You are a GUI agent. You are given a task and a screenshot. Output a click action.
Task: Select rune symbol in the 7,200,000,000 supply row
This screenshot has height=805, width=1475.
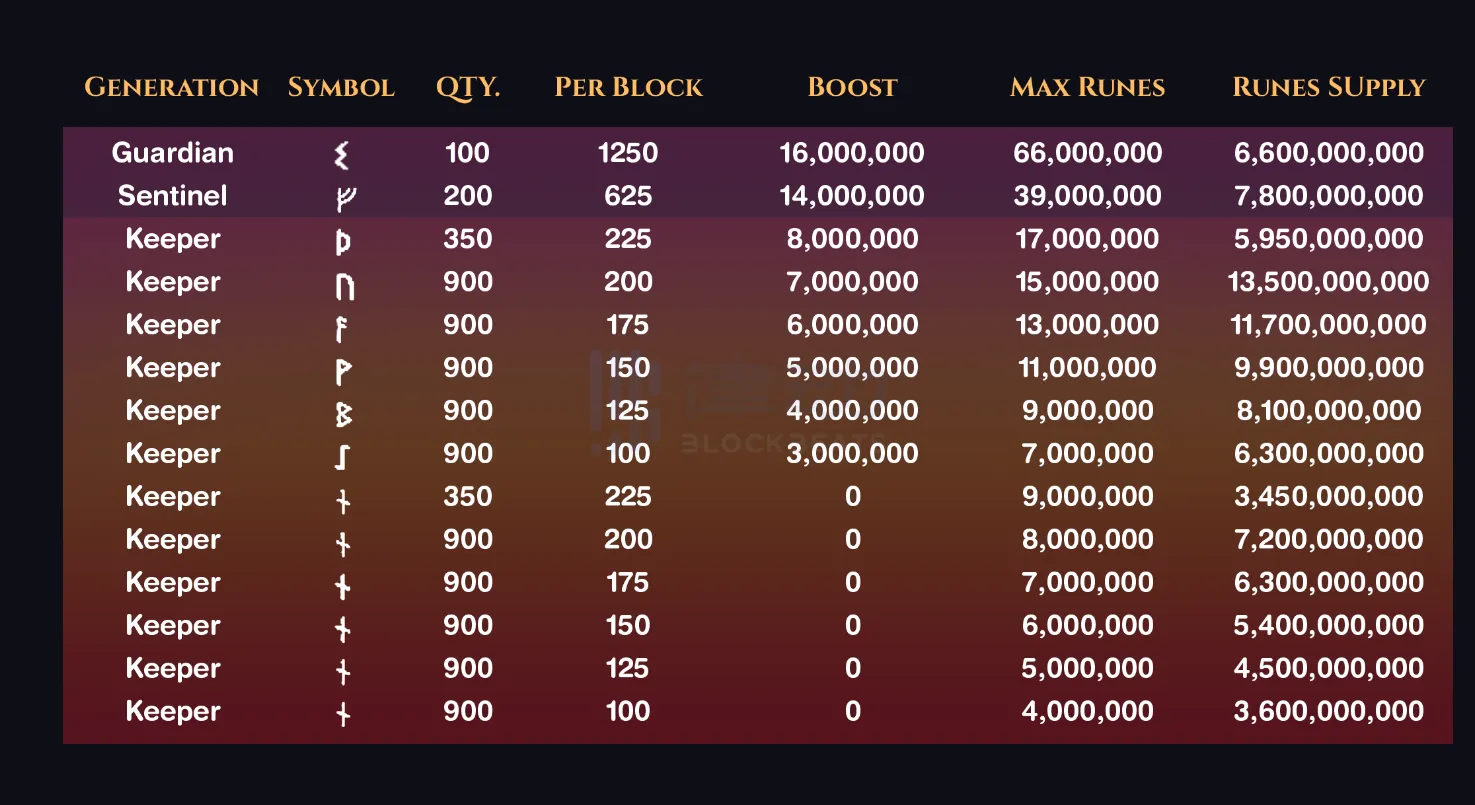click(x=342, y=543)
